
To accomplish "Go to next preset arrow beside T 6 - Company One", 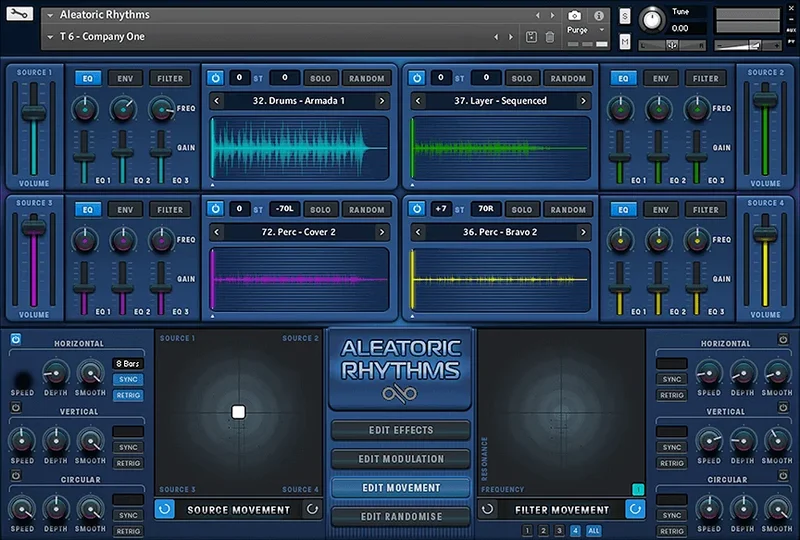I will [x=511, y=37].
